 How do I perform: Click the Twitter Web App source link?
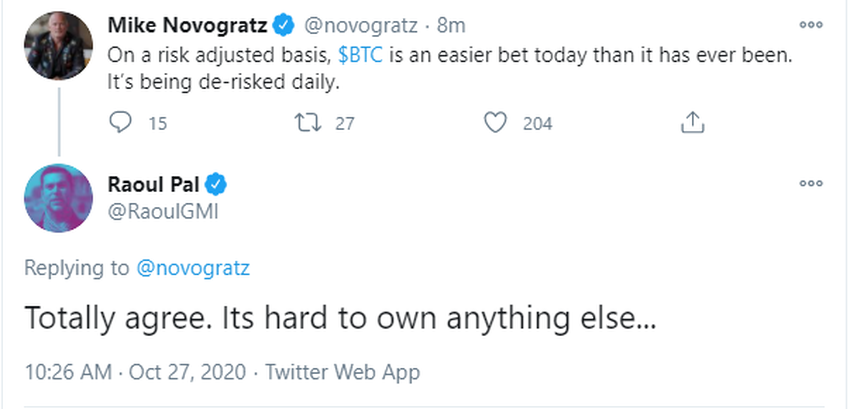(342, 372)
